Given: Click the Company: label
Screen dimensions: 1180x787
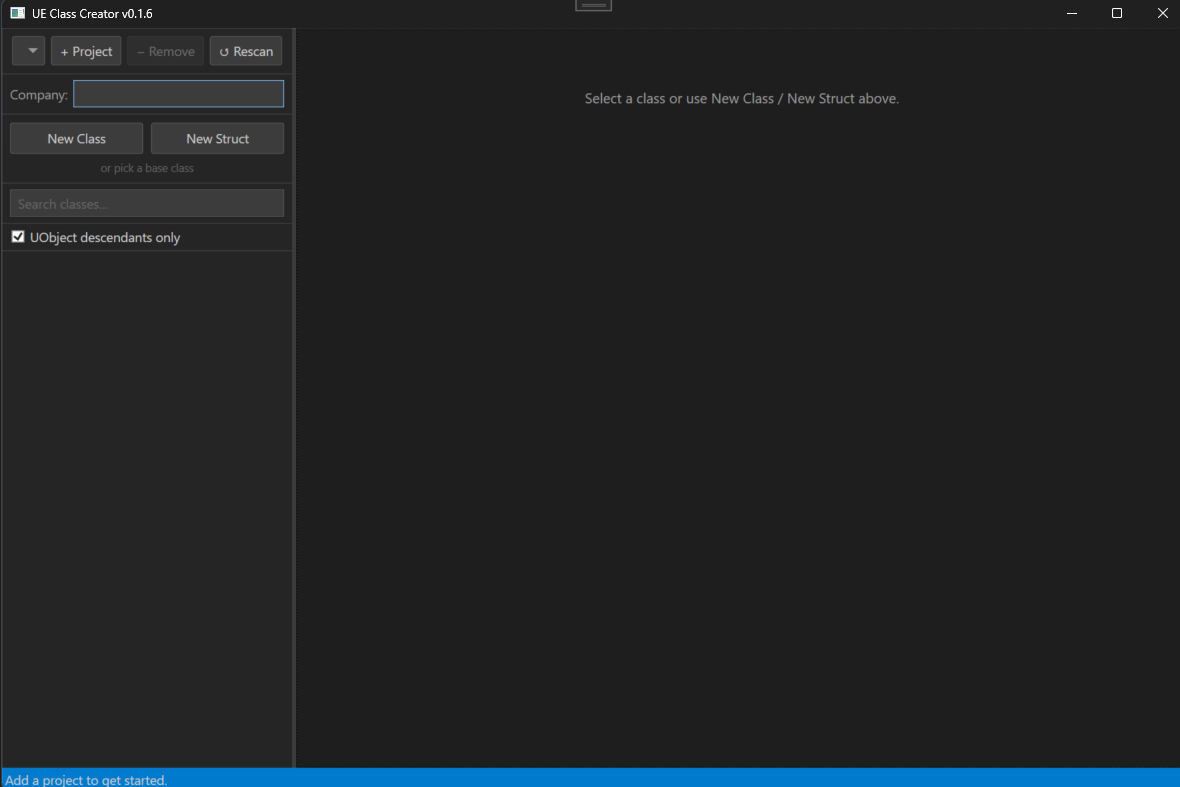Looking at the screenshot, I should click(38, 95).
